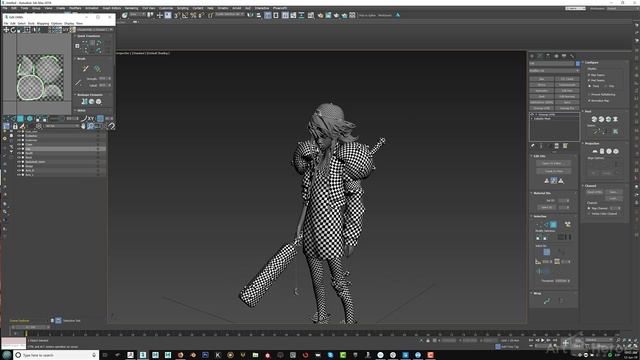Viewport: 640px width, 360px height.
Task: Click the Load button in Channel rollout
Action: click(614, 198)
